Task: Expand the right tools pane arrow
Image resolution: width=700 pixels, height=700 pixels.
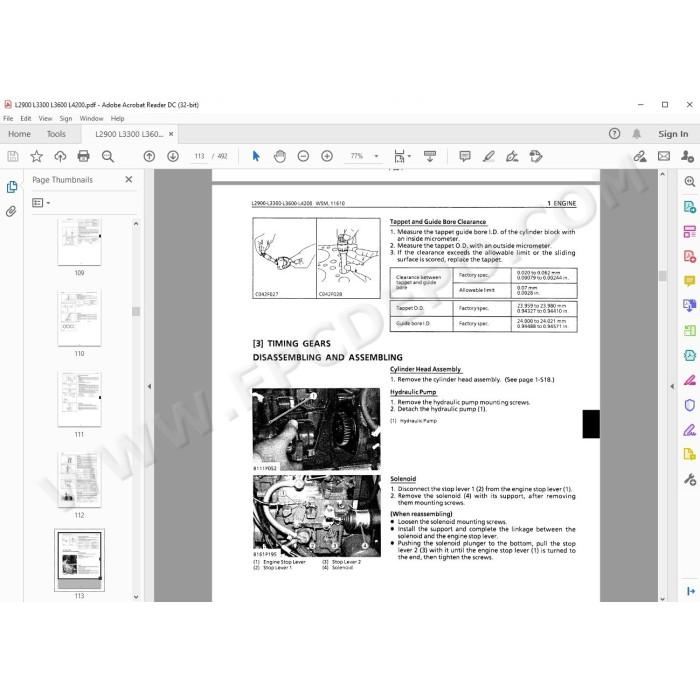Action: [691, 591]
